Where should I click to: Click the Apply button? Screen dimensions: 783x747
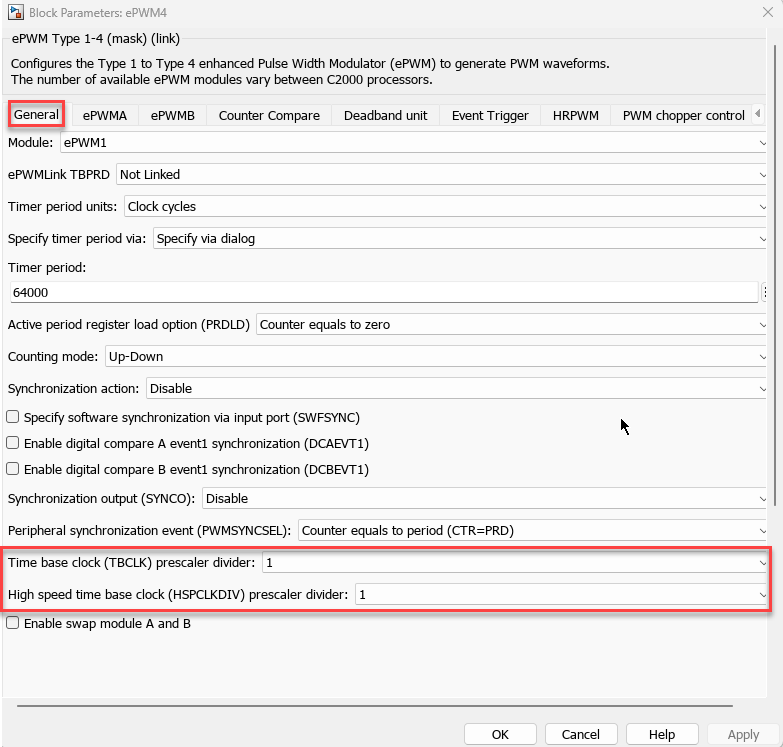pos(743,734)
